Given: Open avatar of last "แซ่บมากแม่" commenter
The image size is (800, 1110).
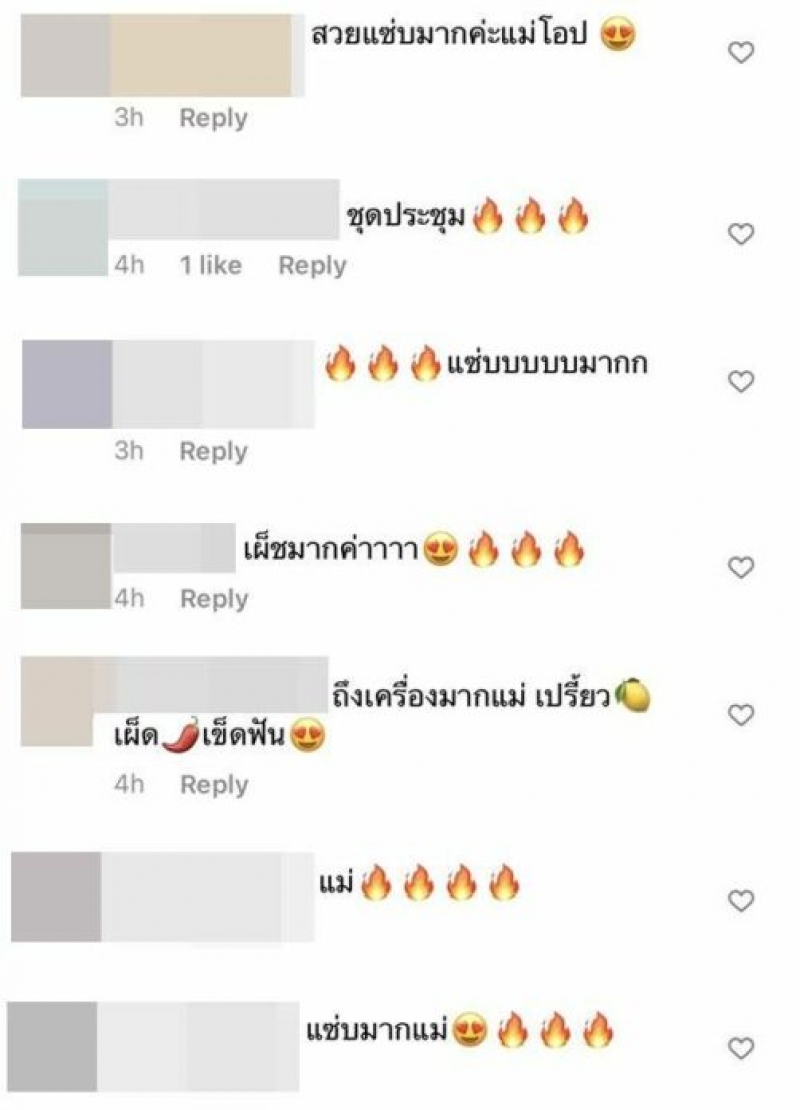Looking at the screenshot, I should (x=52, y=1046).
